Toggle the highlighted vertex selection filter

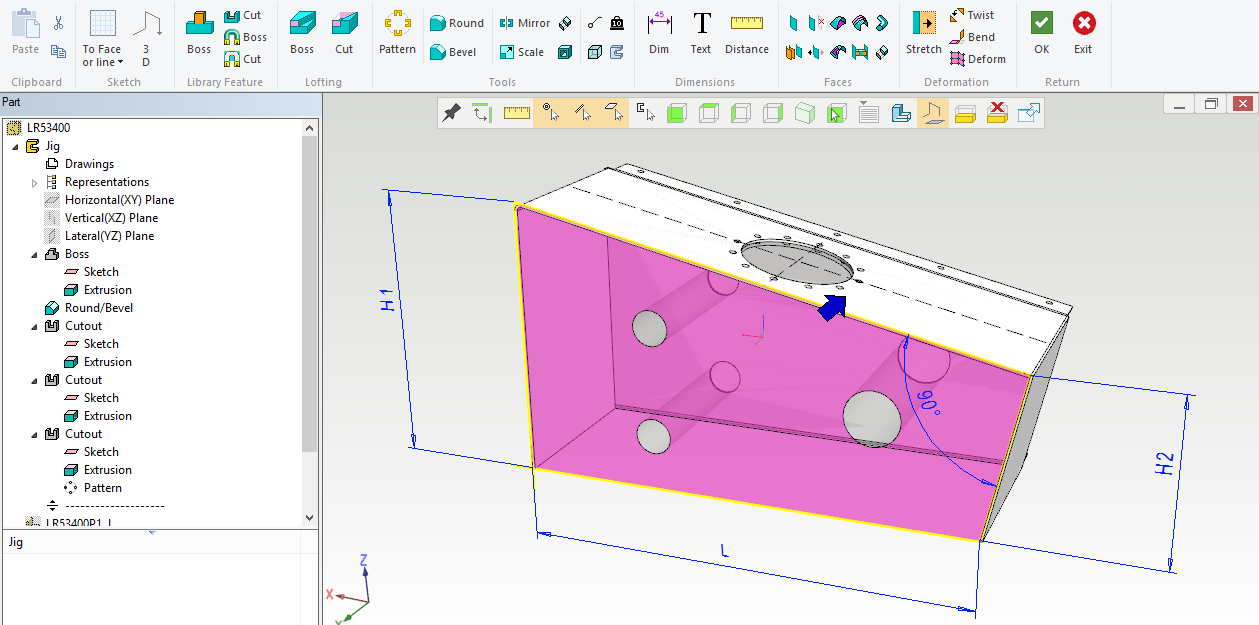[550, 113]
